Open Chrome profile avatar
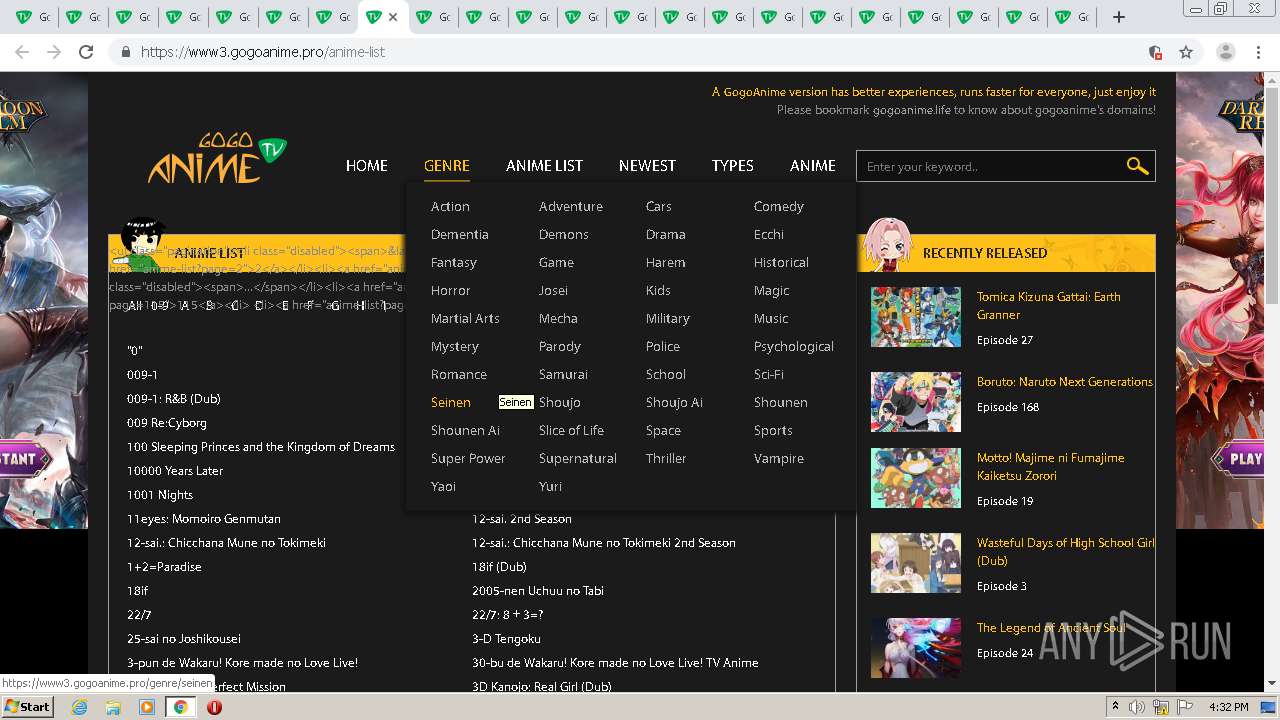Screen dimensions: 1280x720 pyautogui.click(x=1226, y=52)
